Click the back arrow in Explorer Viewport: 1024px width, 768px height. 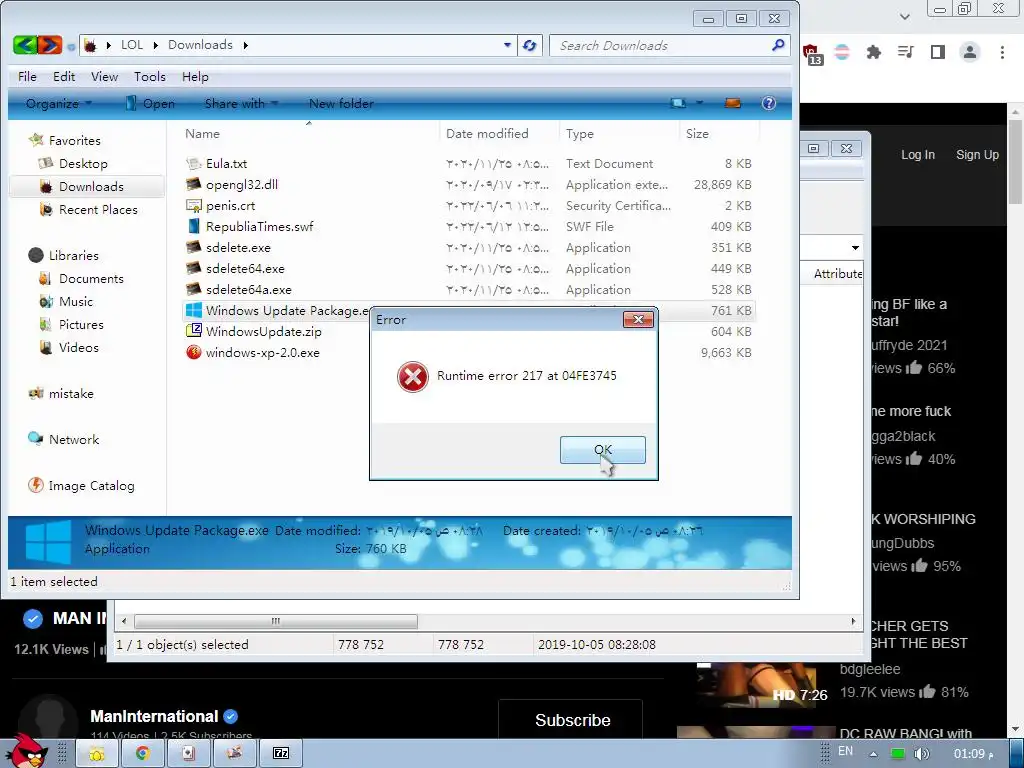pyautogui.click(x=25, y=45)
